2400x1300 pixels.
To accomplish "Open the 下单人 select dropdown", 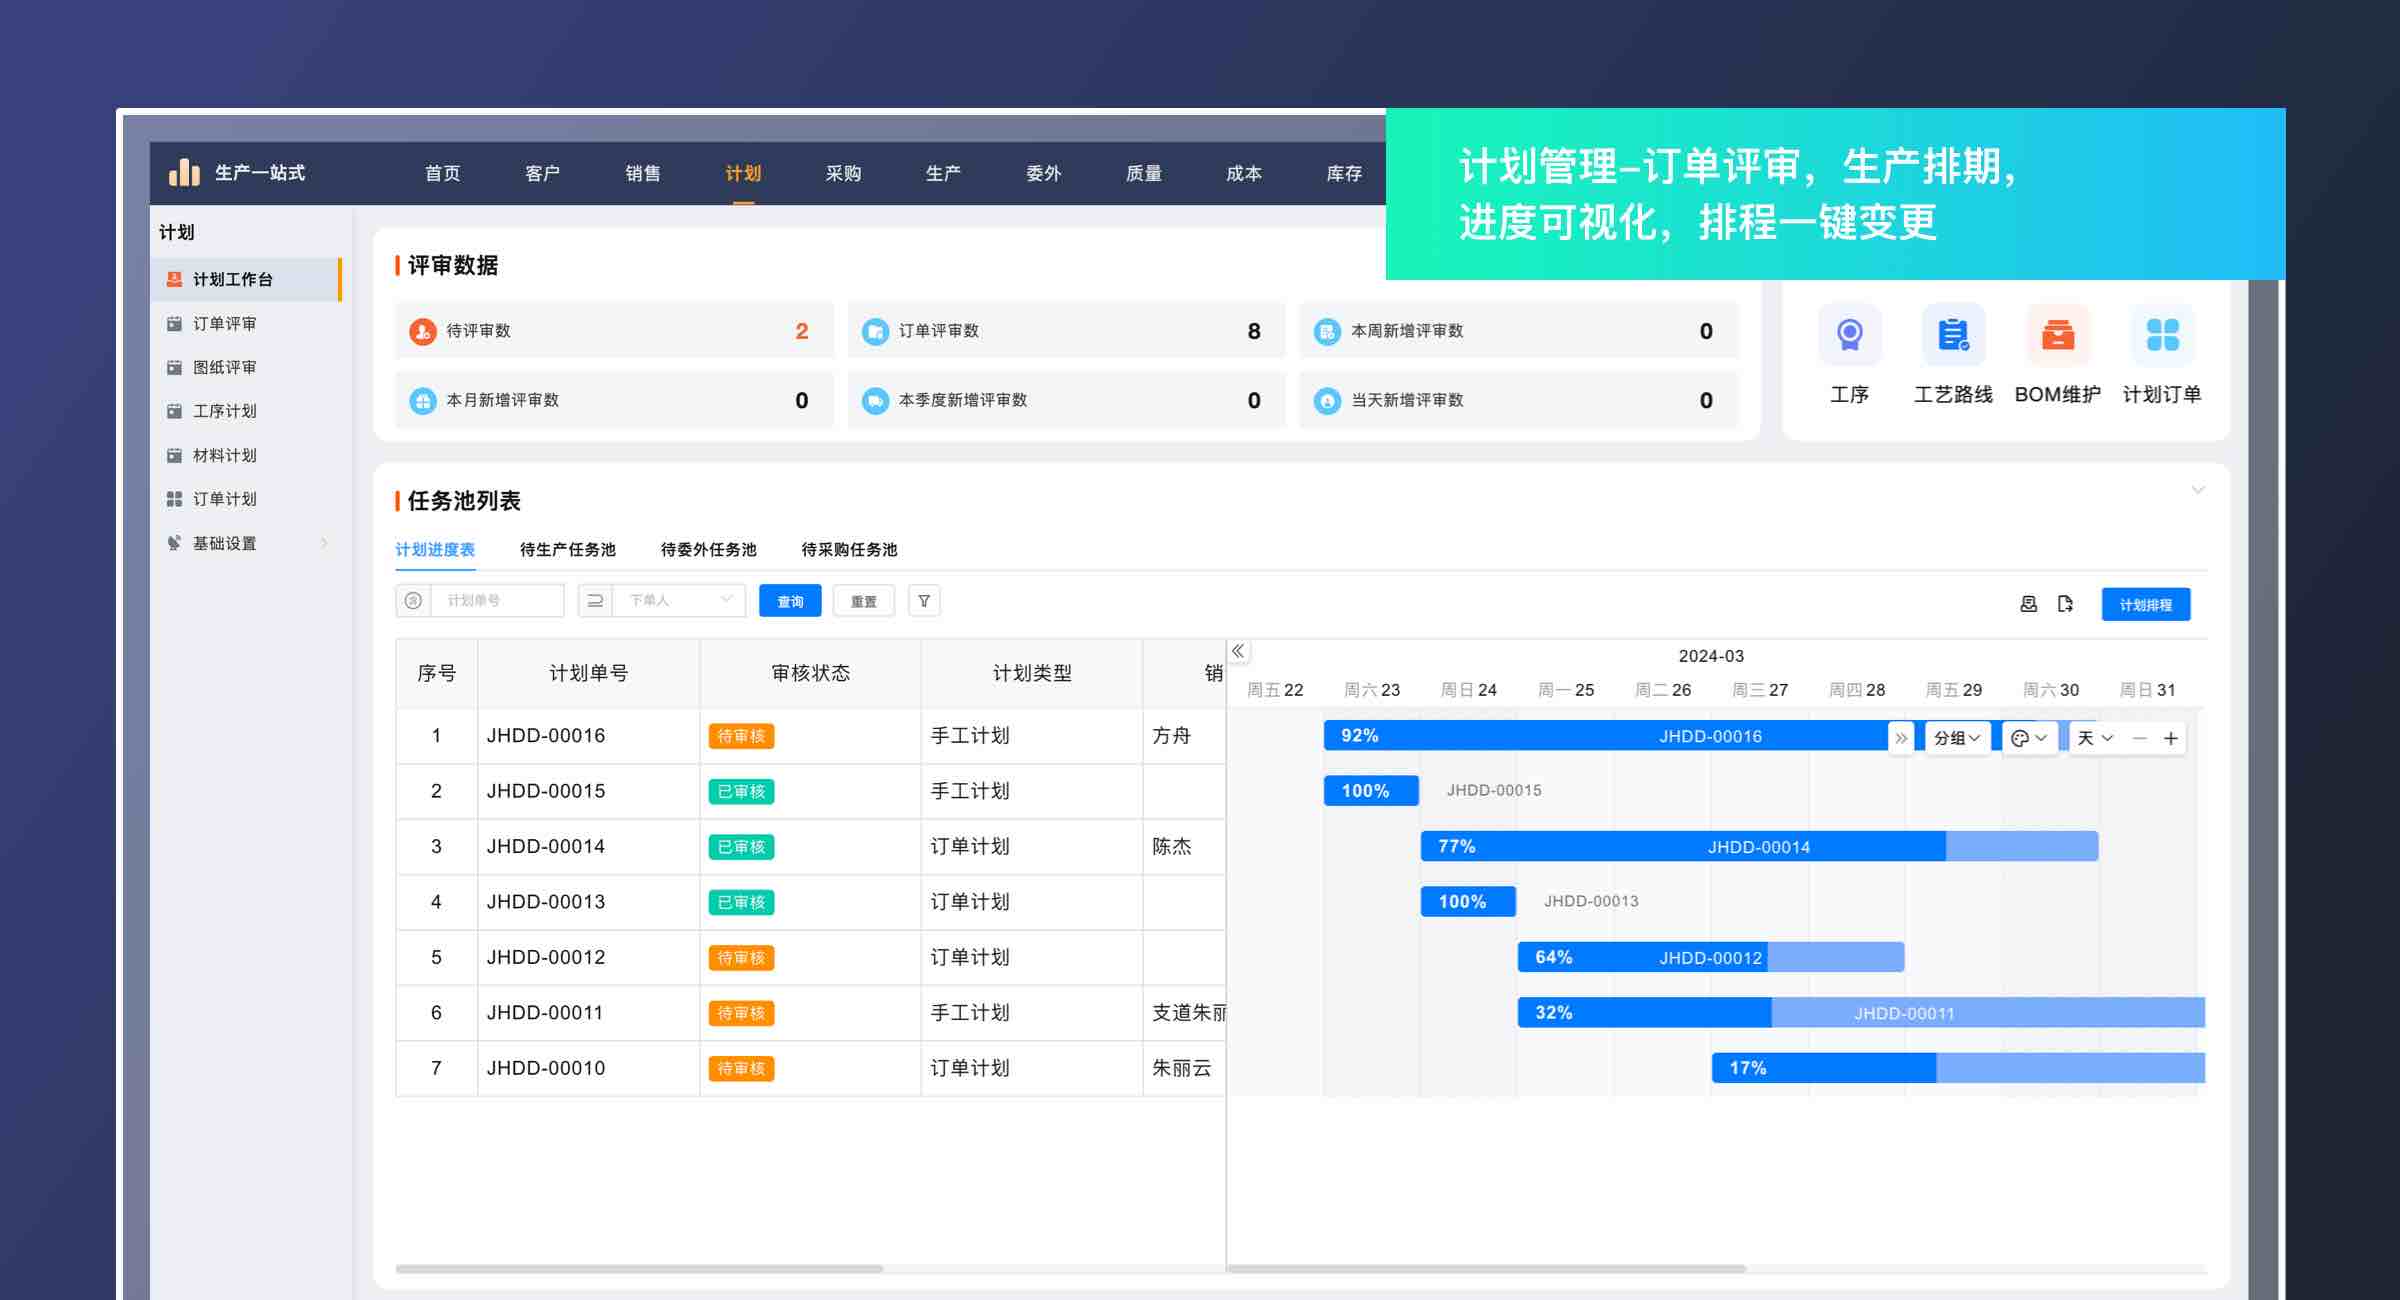I will pyautogui.click(x=679, y=600).
